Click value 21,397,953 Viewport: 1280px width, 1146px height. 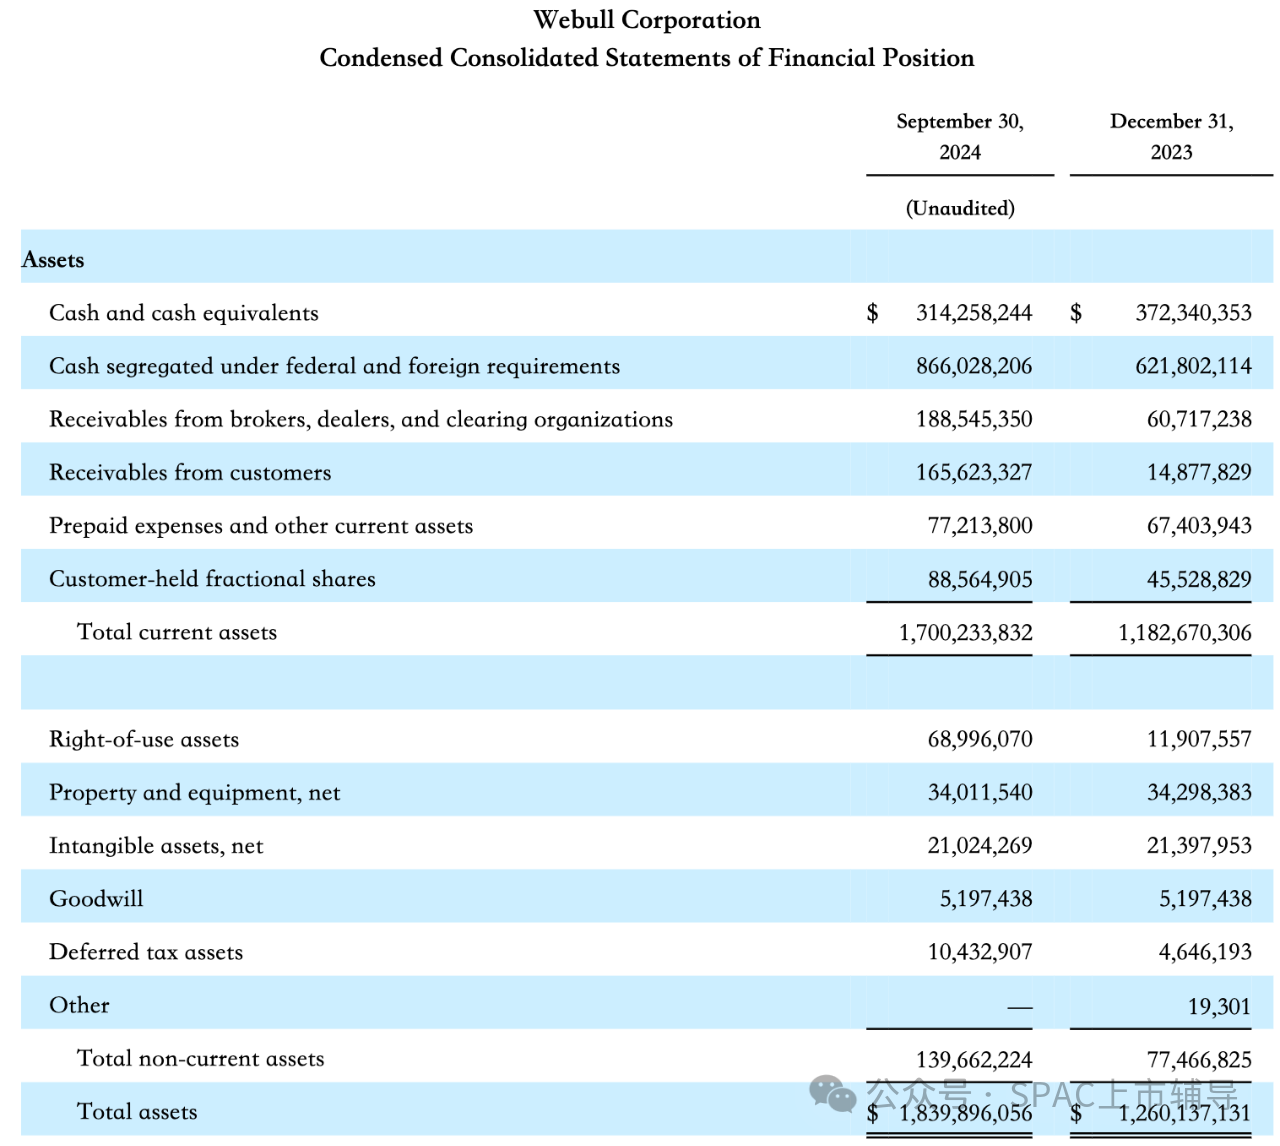point(1199,846)
